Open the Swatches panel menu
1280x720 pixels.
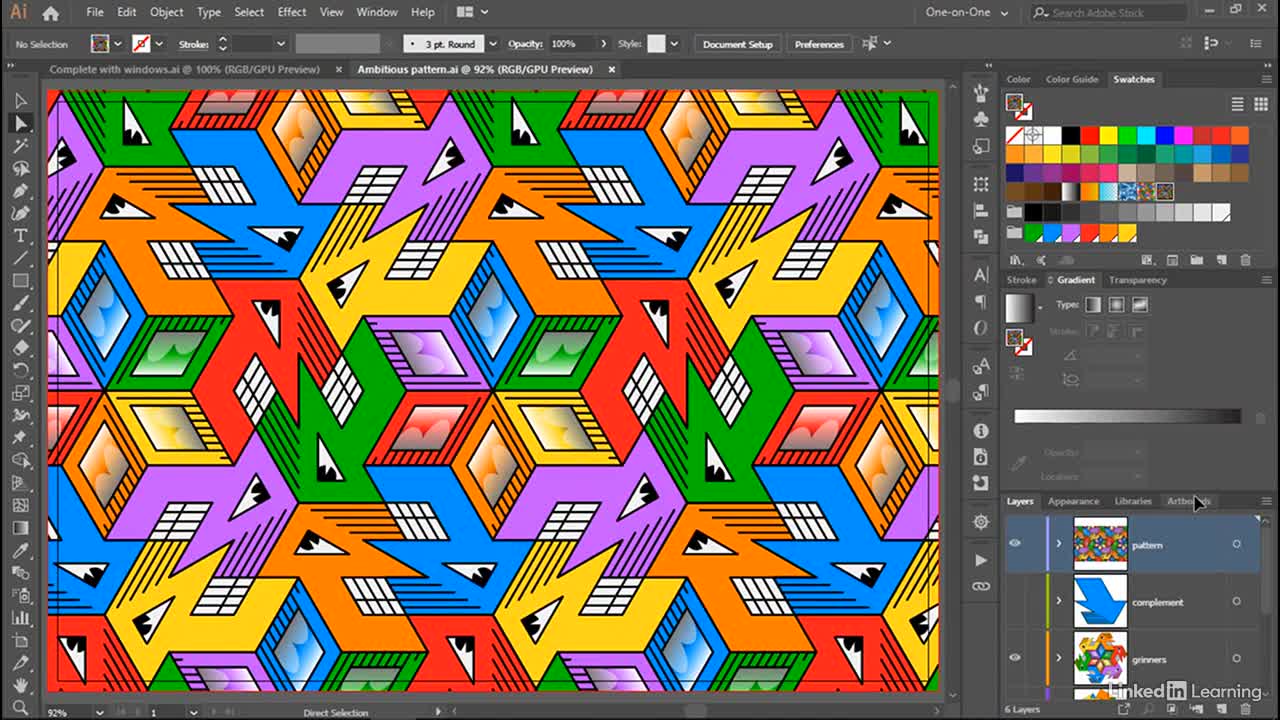pos(1266,79)
